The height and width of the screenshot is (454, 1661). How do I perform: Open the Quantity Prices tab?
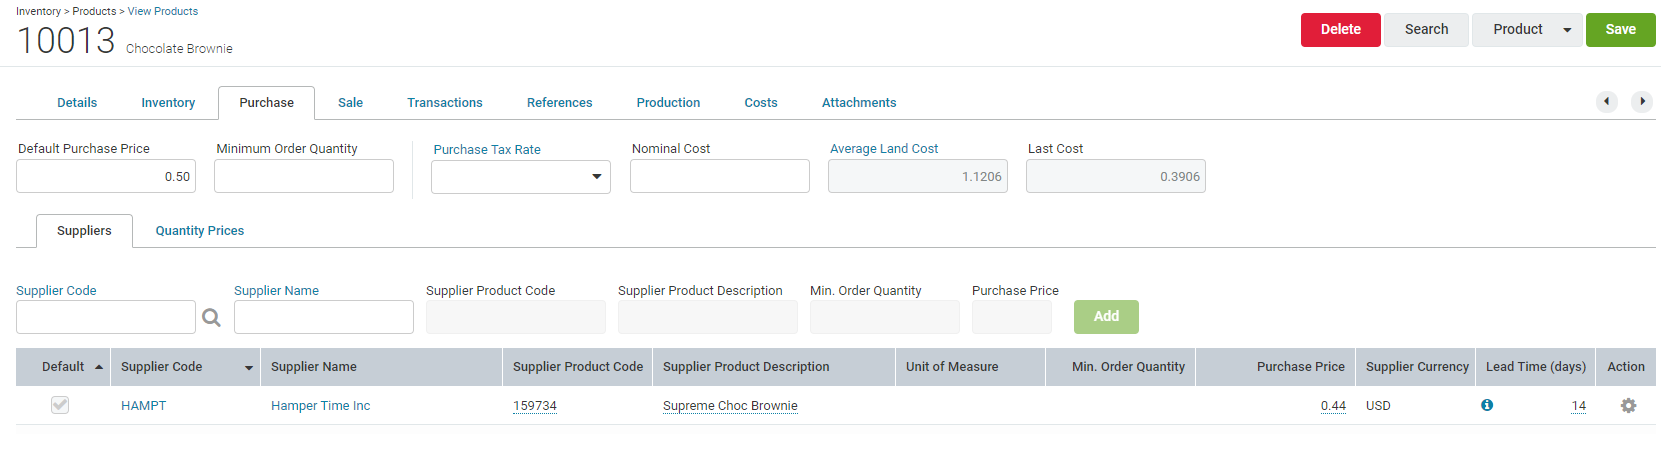[200, 230]
